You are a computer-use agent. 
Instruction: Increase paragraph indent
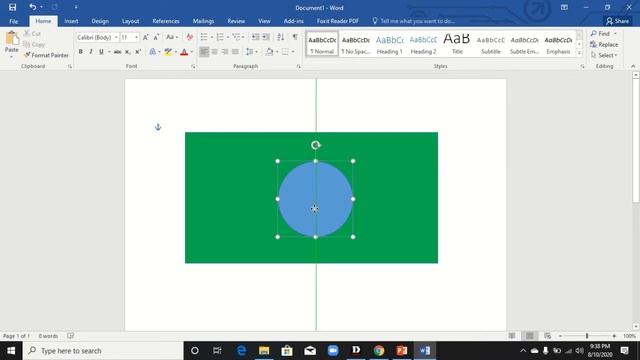coord(266,38)
